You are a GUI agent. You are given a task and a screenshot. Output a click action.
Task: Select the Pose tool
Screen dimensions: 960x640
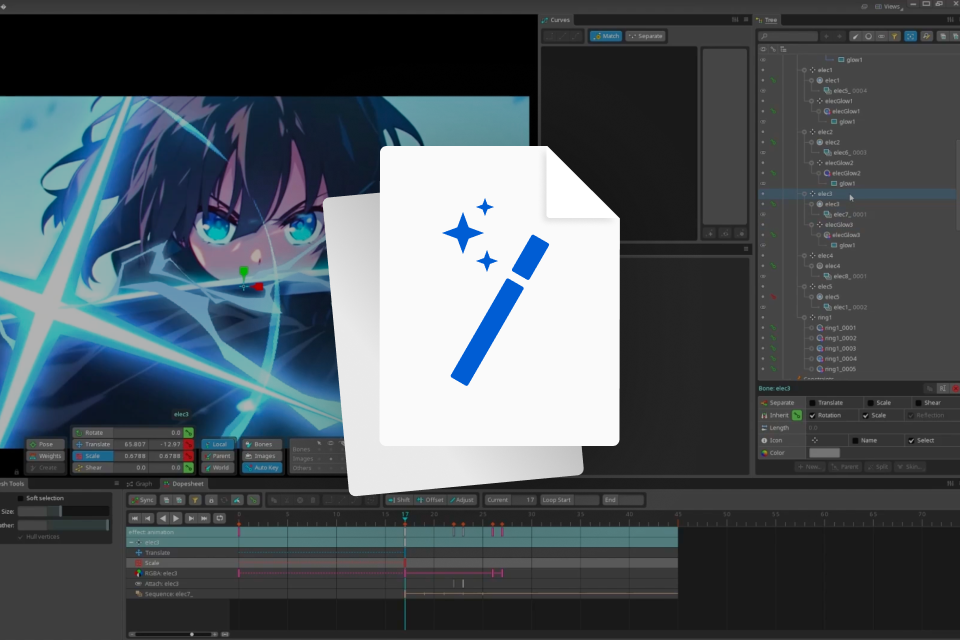coord(45,444)
